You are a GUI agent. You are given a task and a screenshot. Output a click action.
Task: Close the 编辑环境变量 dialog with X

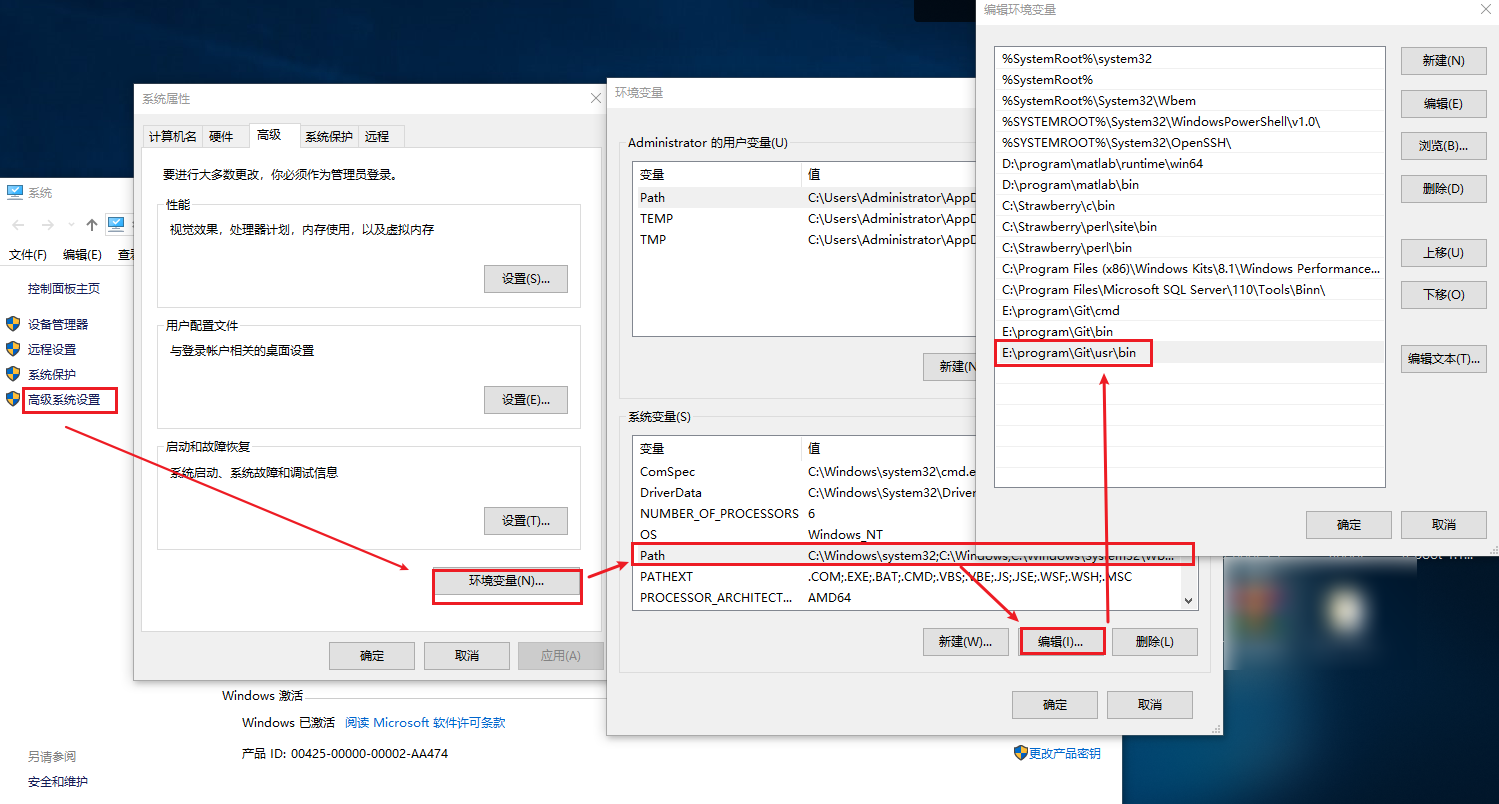point(1488,9)
